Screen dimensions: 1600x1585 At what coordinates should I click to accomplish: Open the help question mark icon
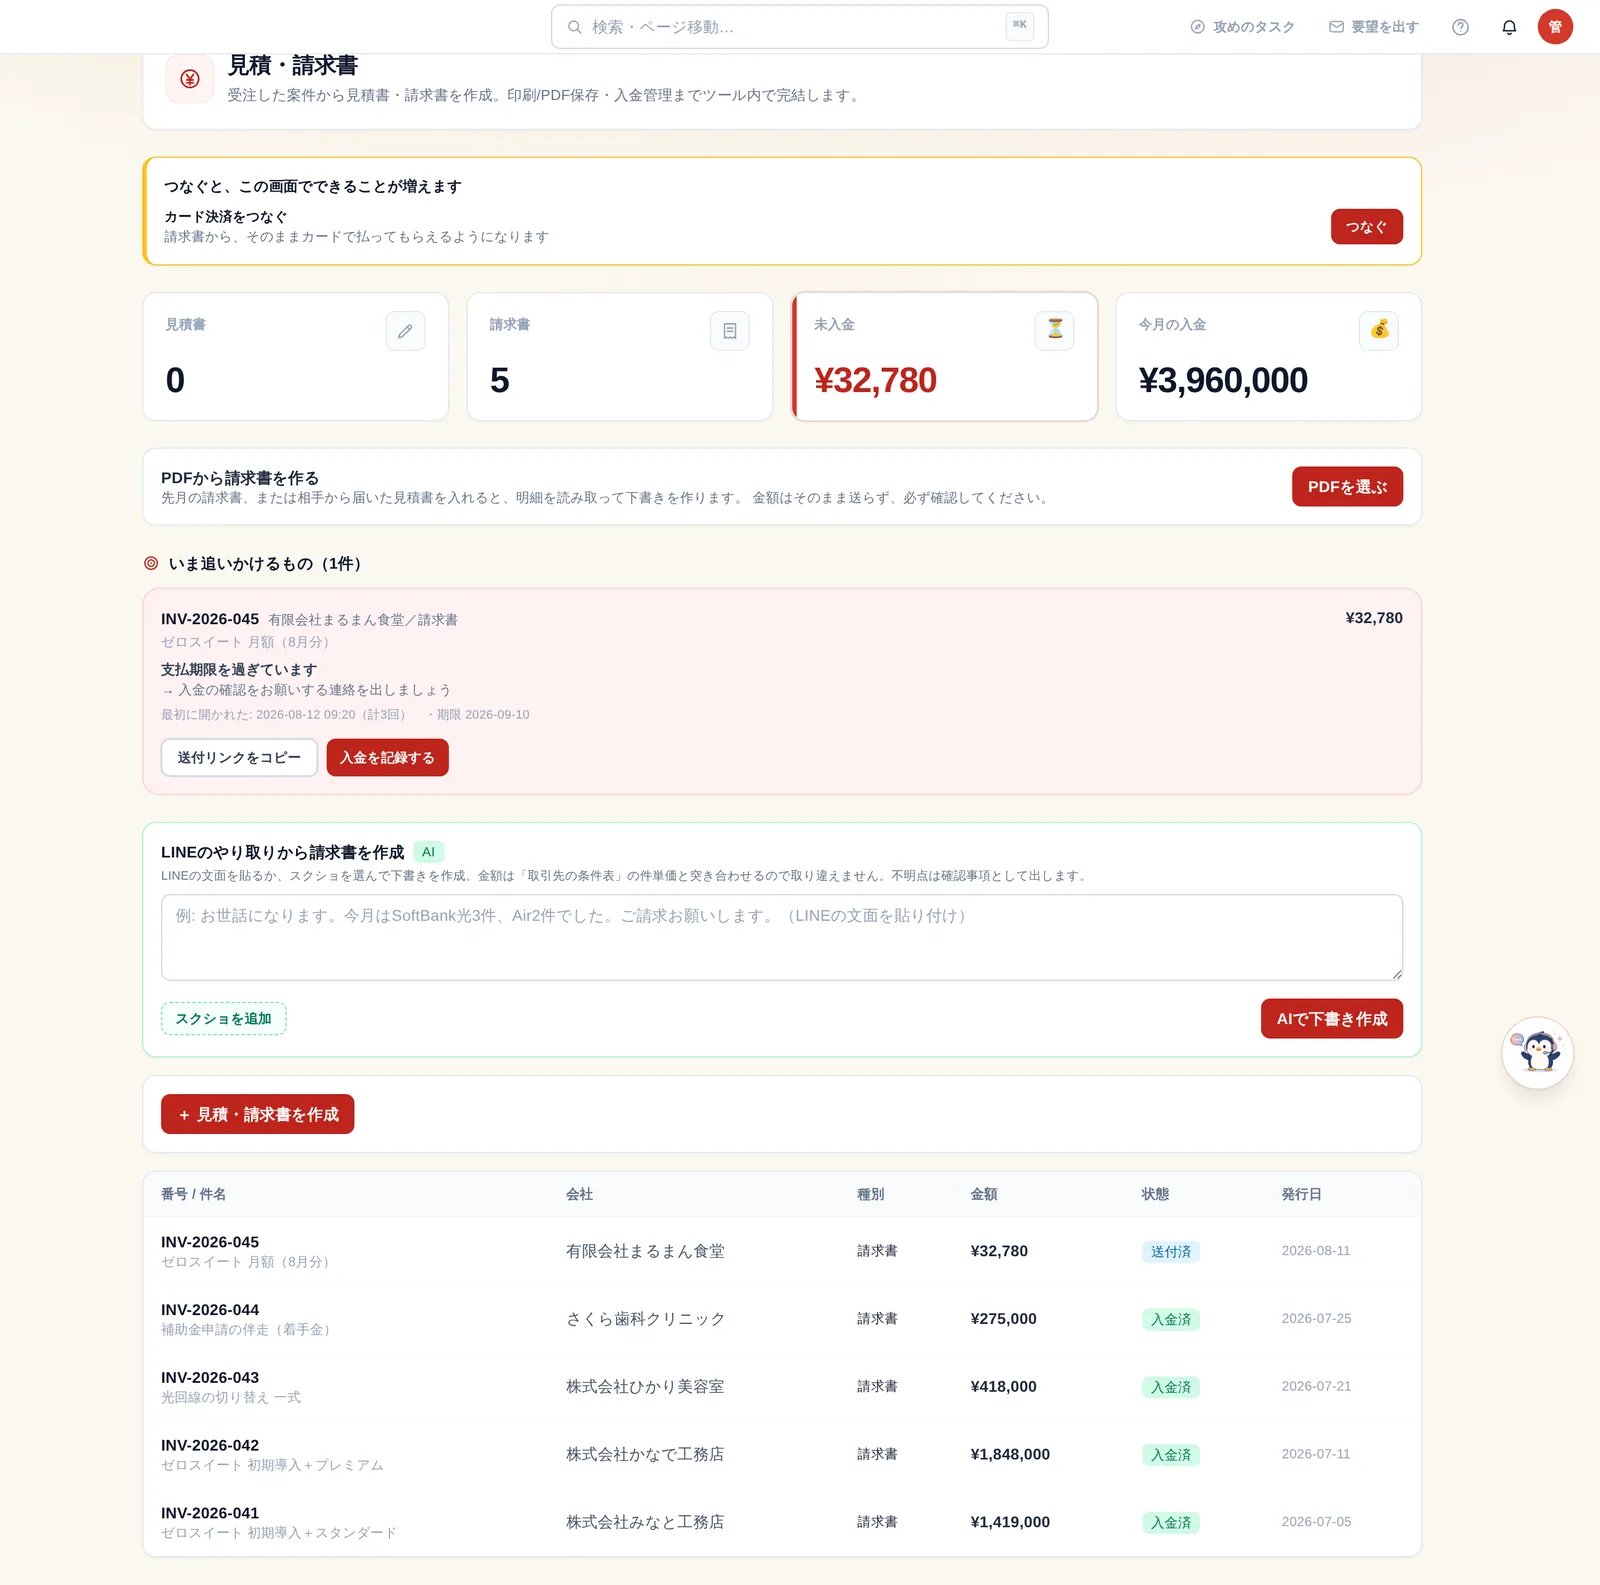tap(1460, 27)
